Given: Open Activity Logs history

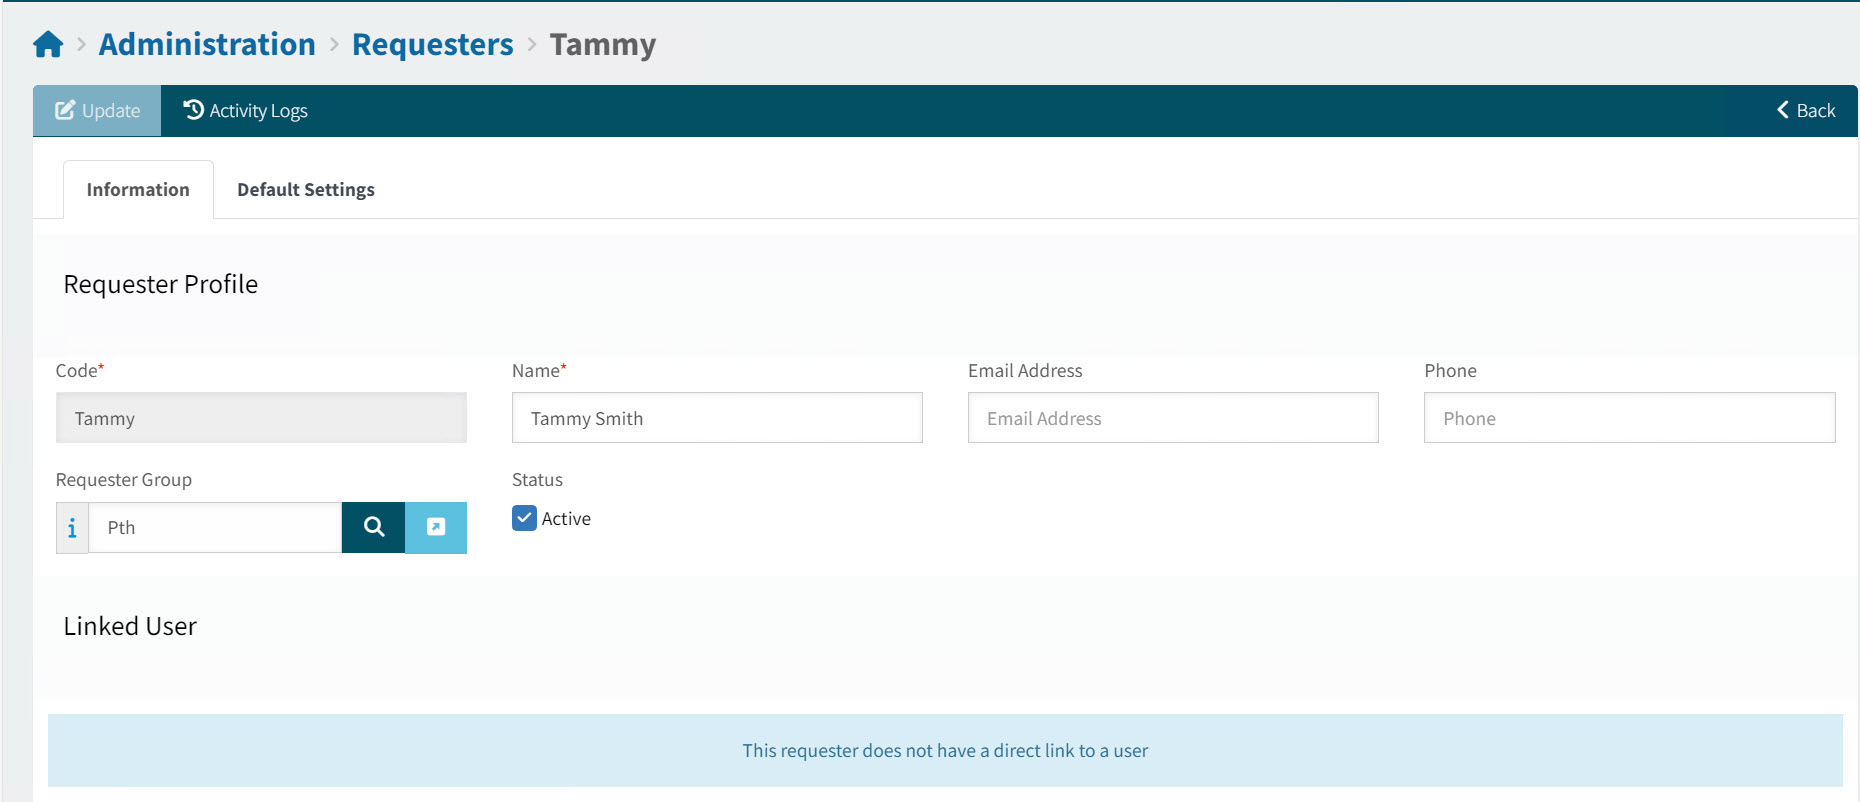Looking at the screenshot, I should tap(245, 111).
